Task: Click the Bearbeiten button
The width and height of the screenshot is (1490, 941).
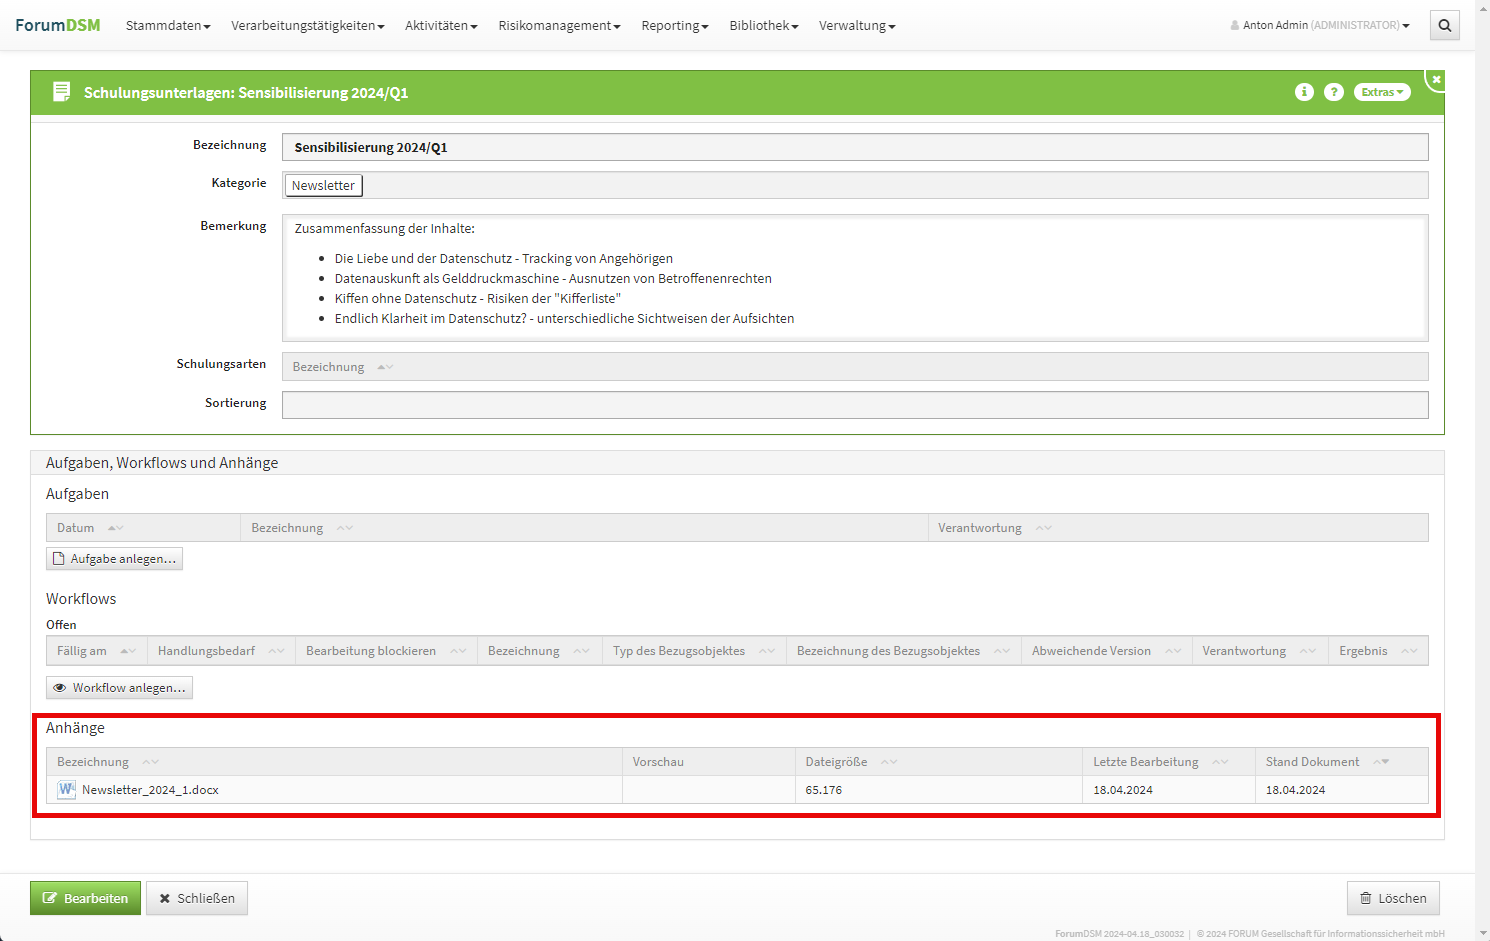Action: click(85, 898)
